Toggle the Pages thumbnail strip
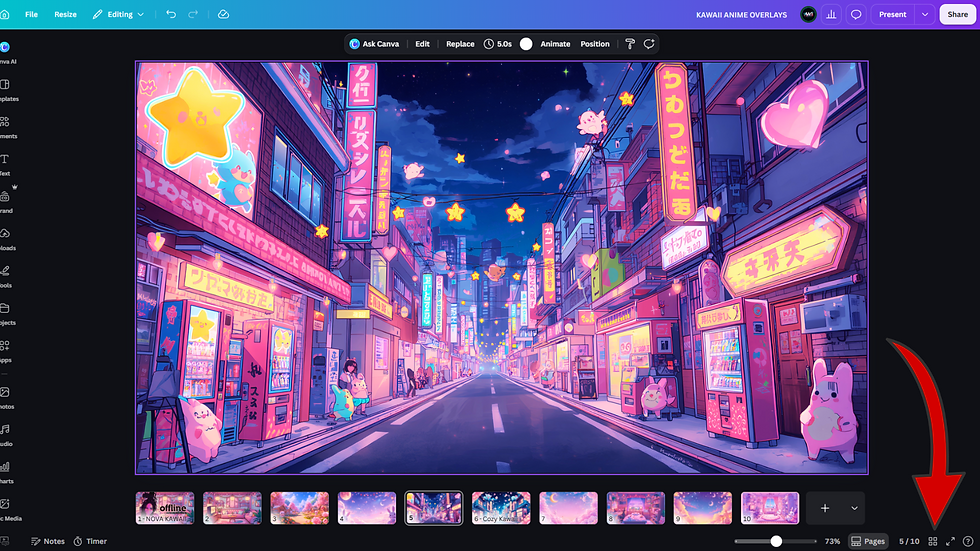The width and height of the screenshot is (980, 551). [x=868, y=541]
